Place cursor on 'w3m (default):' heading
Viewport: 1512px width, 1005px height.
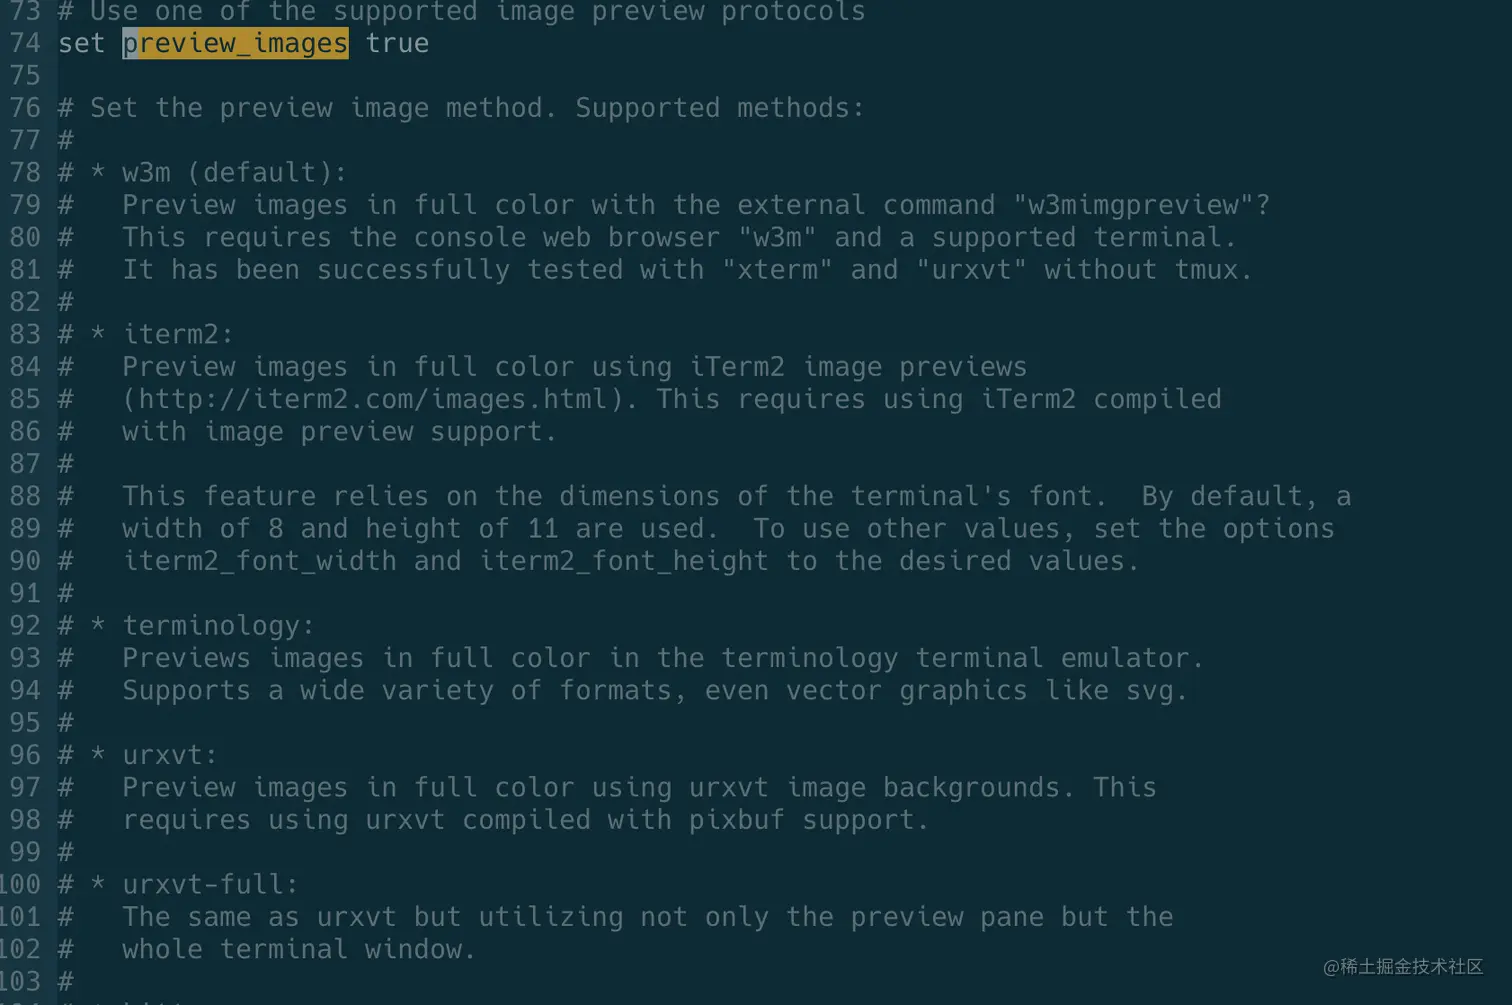234,173
